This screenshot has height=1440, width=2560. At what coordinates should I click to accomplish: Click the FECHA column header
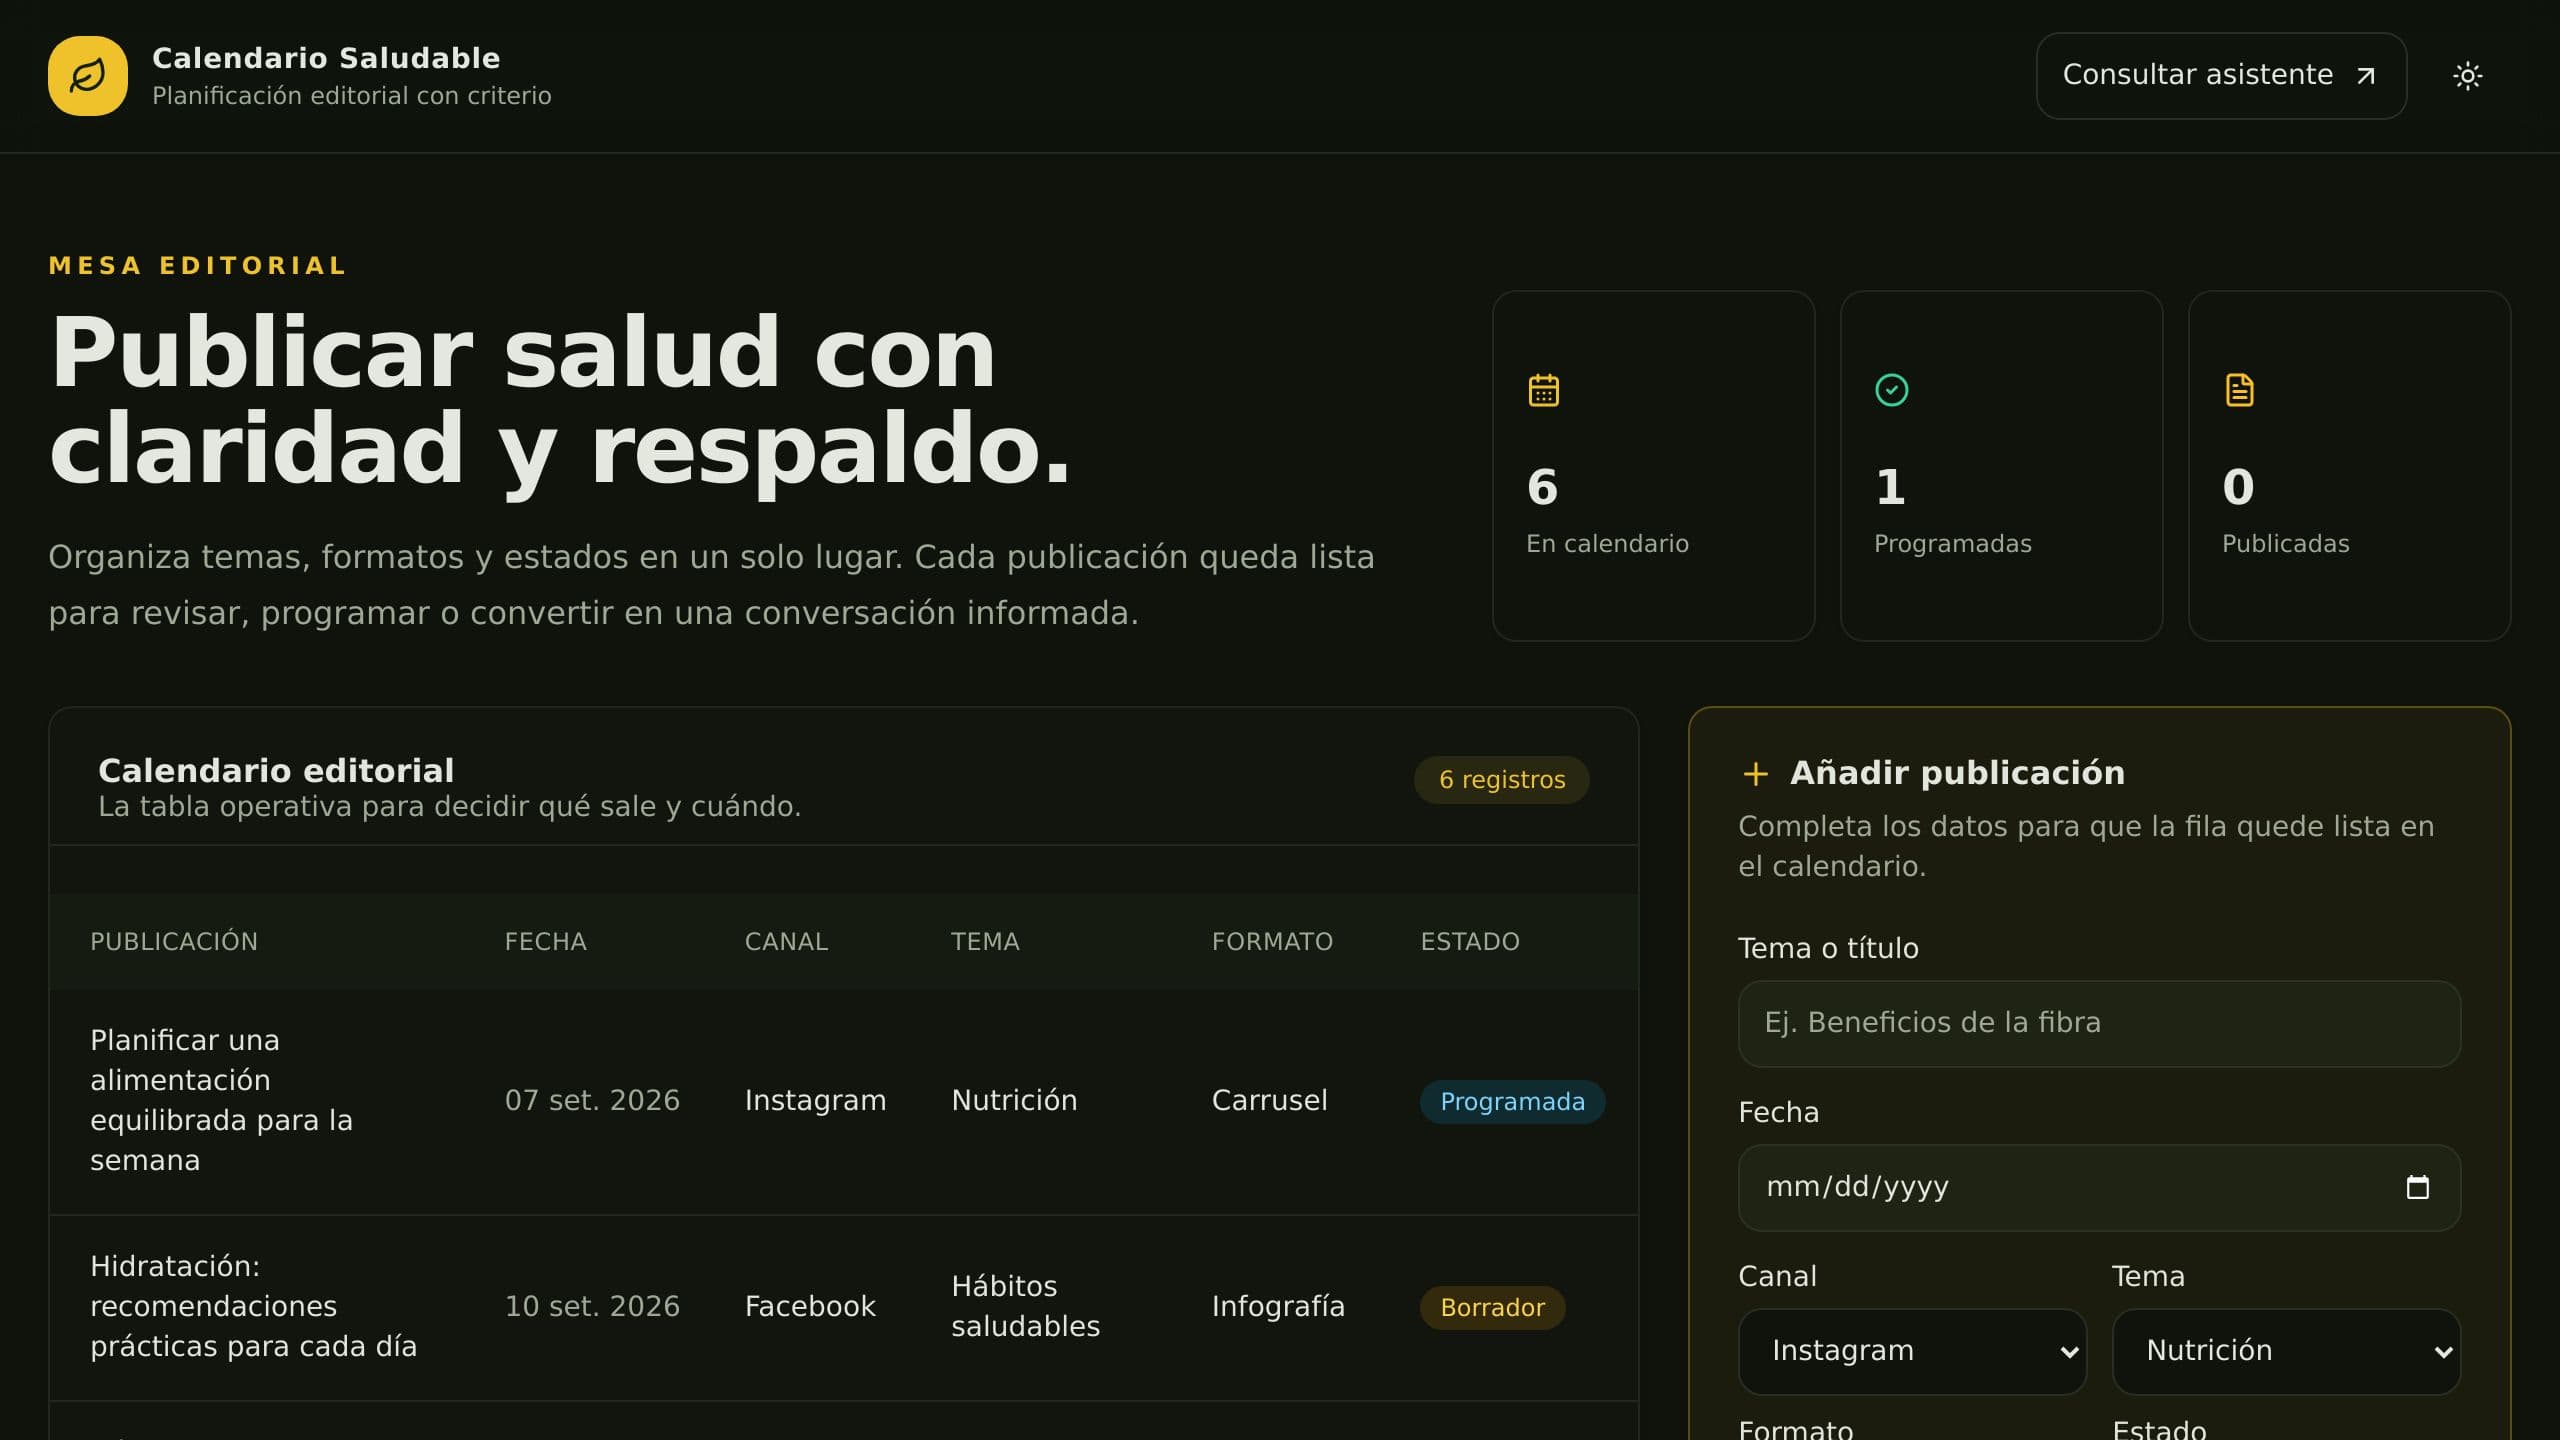click(545, 942)
